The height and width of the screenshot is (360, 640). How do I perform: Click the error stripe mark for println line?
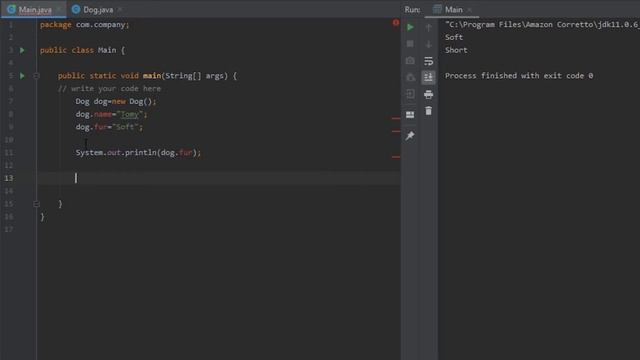coord(396,157)
